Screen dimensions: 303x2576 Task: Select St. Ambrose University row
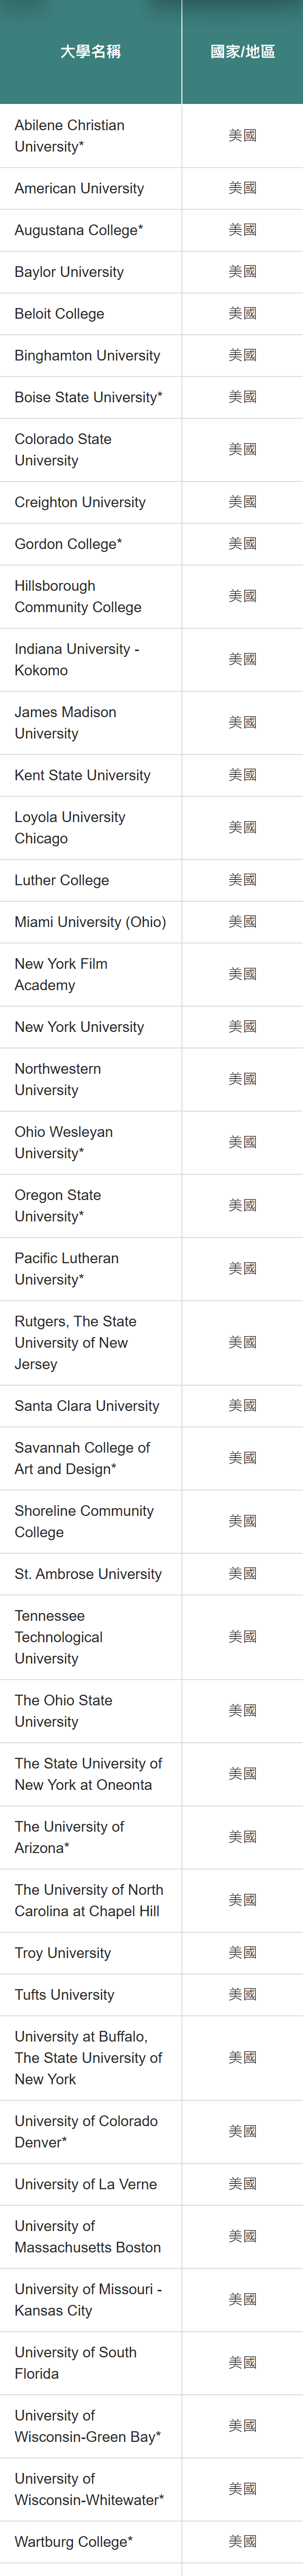[88, 1574]
